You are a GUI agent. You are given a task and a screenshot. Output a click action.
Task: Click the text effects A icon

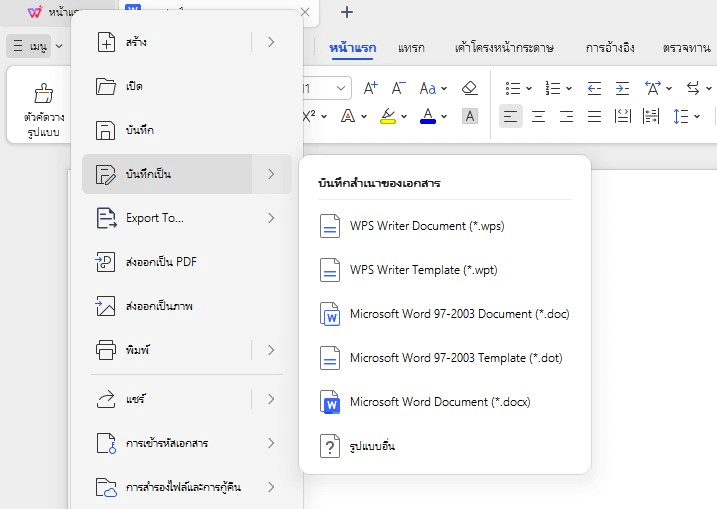point(348,116)
